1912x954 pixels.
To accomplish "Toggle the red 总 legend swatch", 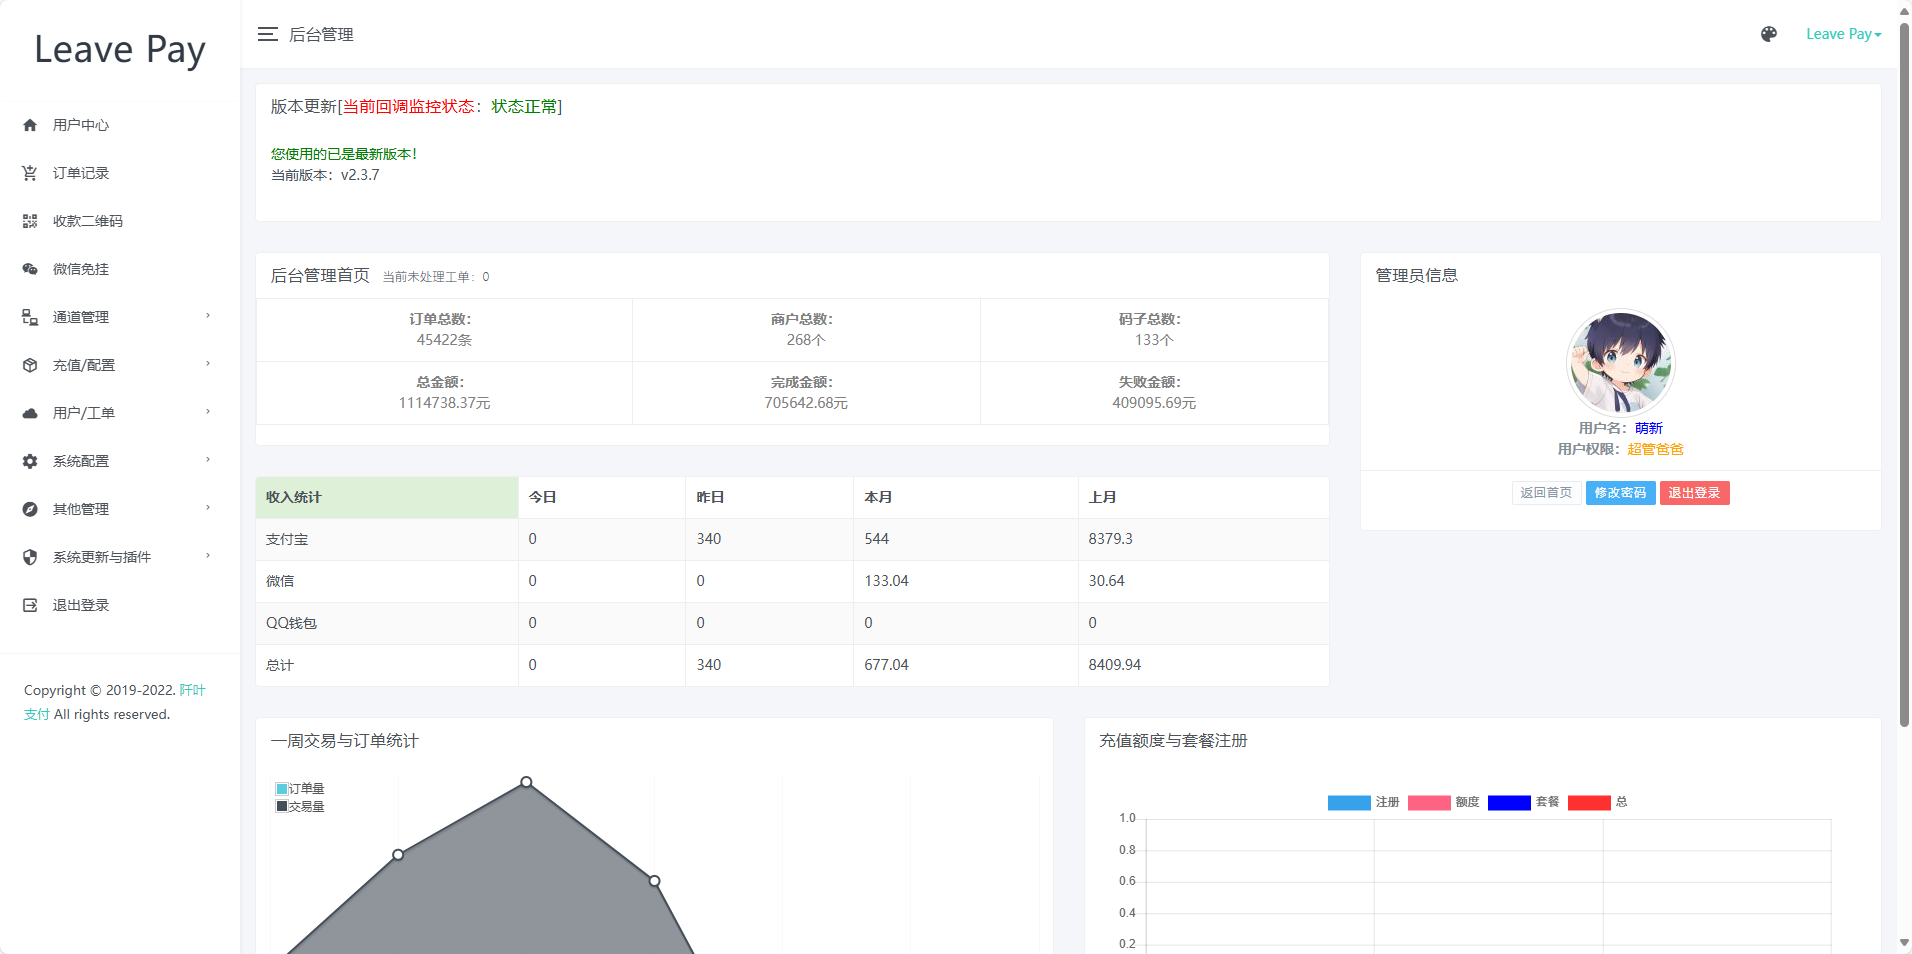I will click(x=1589, y=802).
